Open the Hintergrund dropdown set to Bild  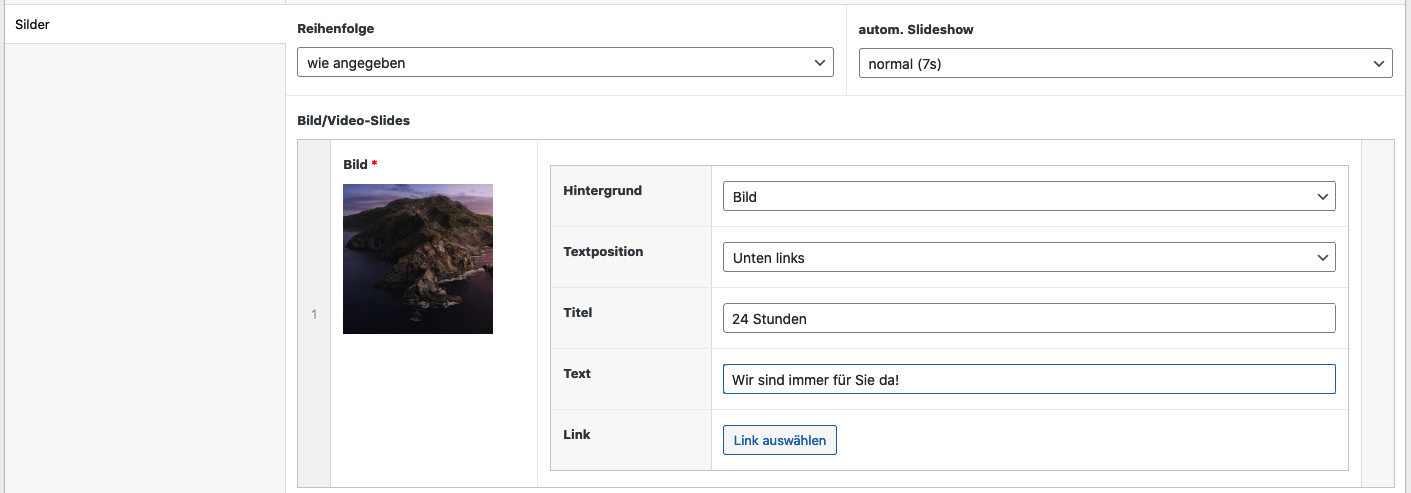[x=1028, y=197]
